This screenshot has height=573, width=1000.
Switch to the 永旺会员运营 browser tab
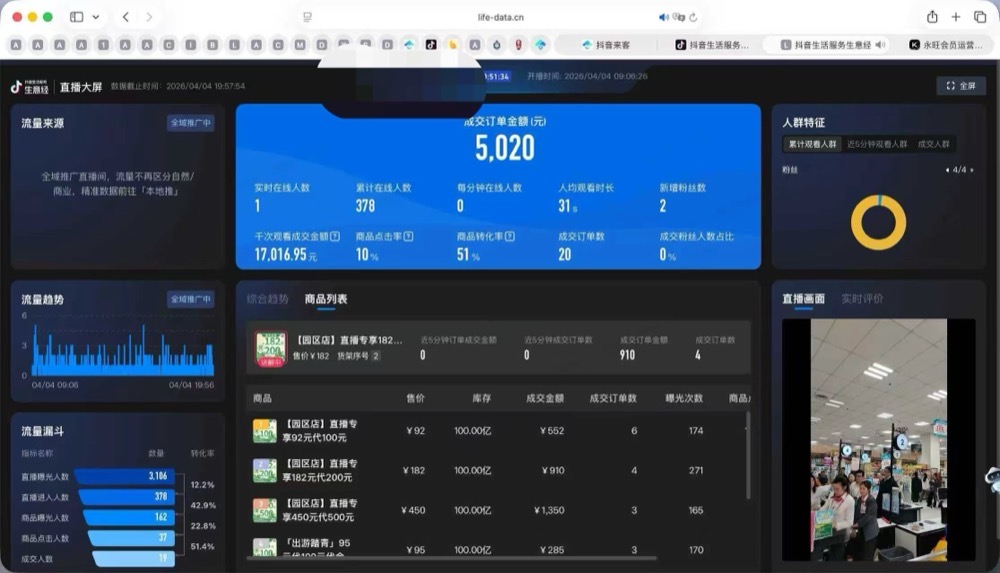point(947,45)
